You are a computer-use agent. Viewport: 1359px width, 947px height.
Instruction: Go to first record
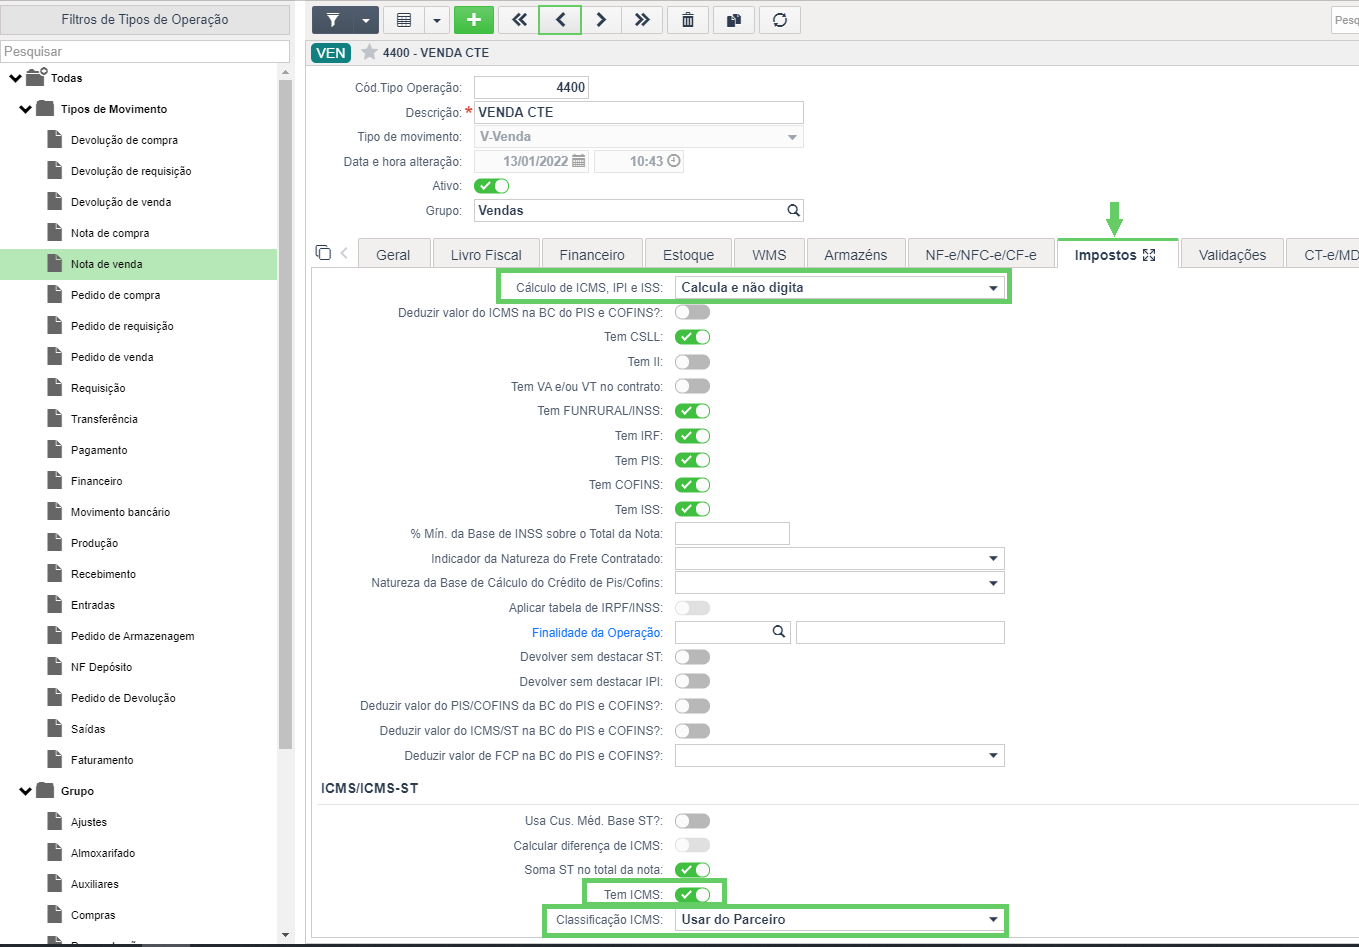click(519, 20)
